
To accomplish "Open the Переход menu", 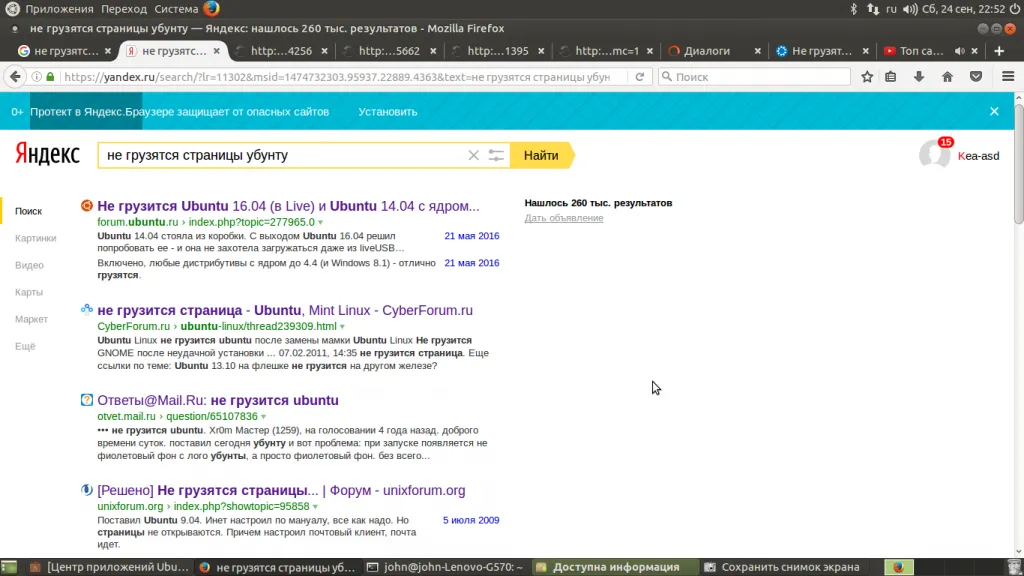I will point(124,8).
